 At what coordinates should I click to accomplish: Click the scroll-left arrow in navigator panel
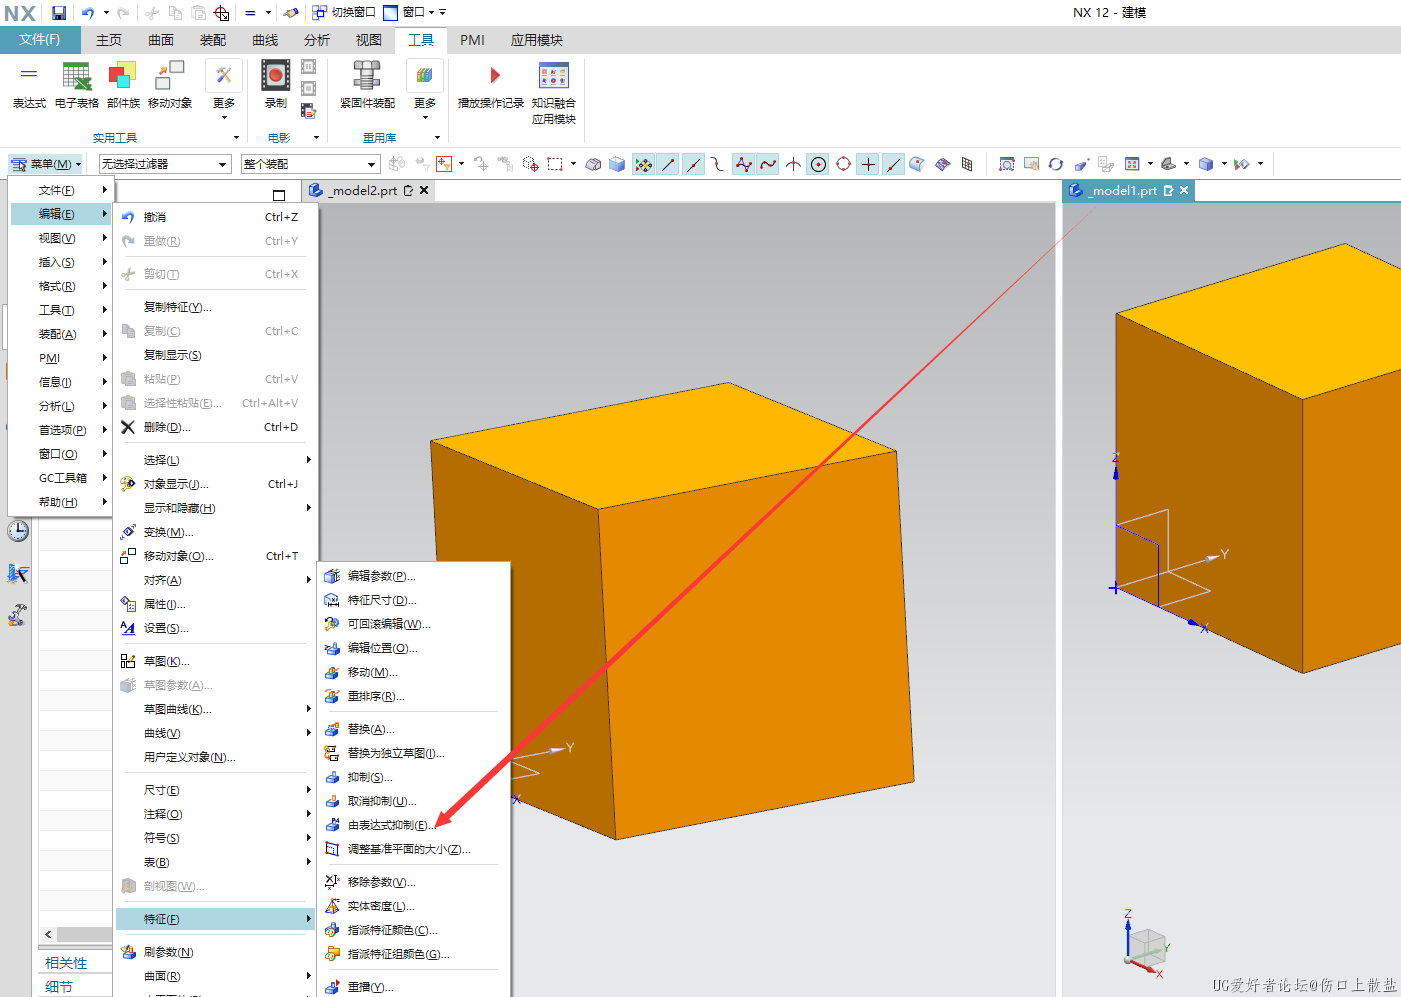(x=48, y=934)
